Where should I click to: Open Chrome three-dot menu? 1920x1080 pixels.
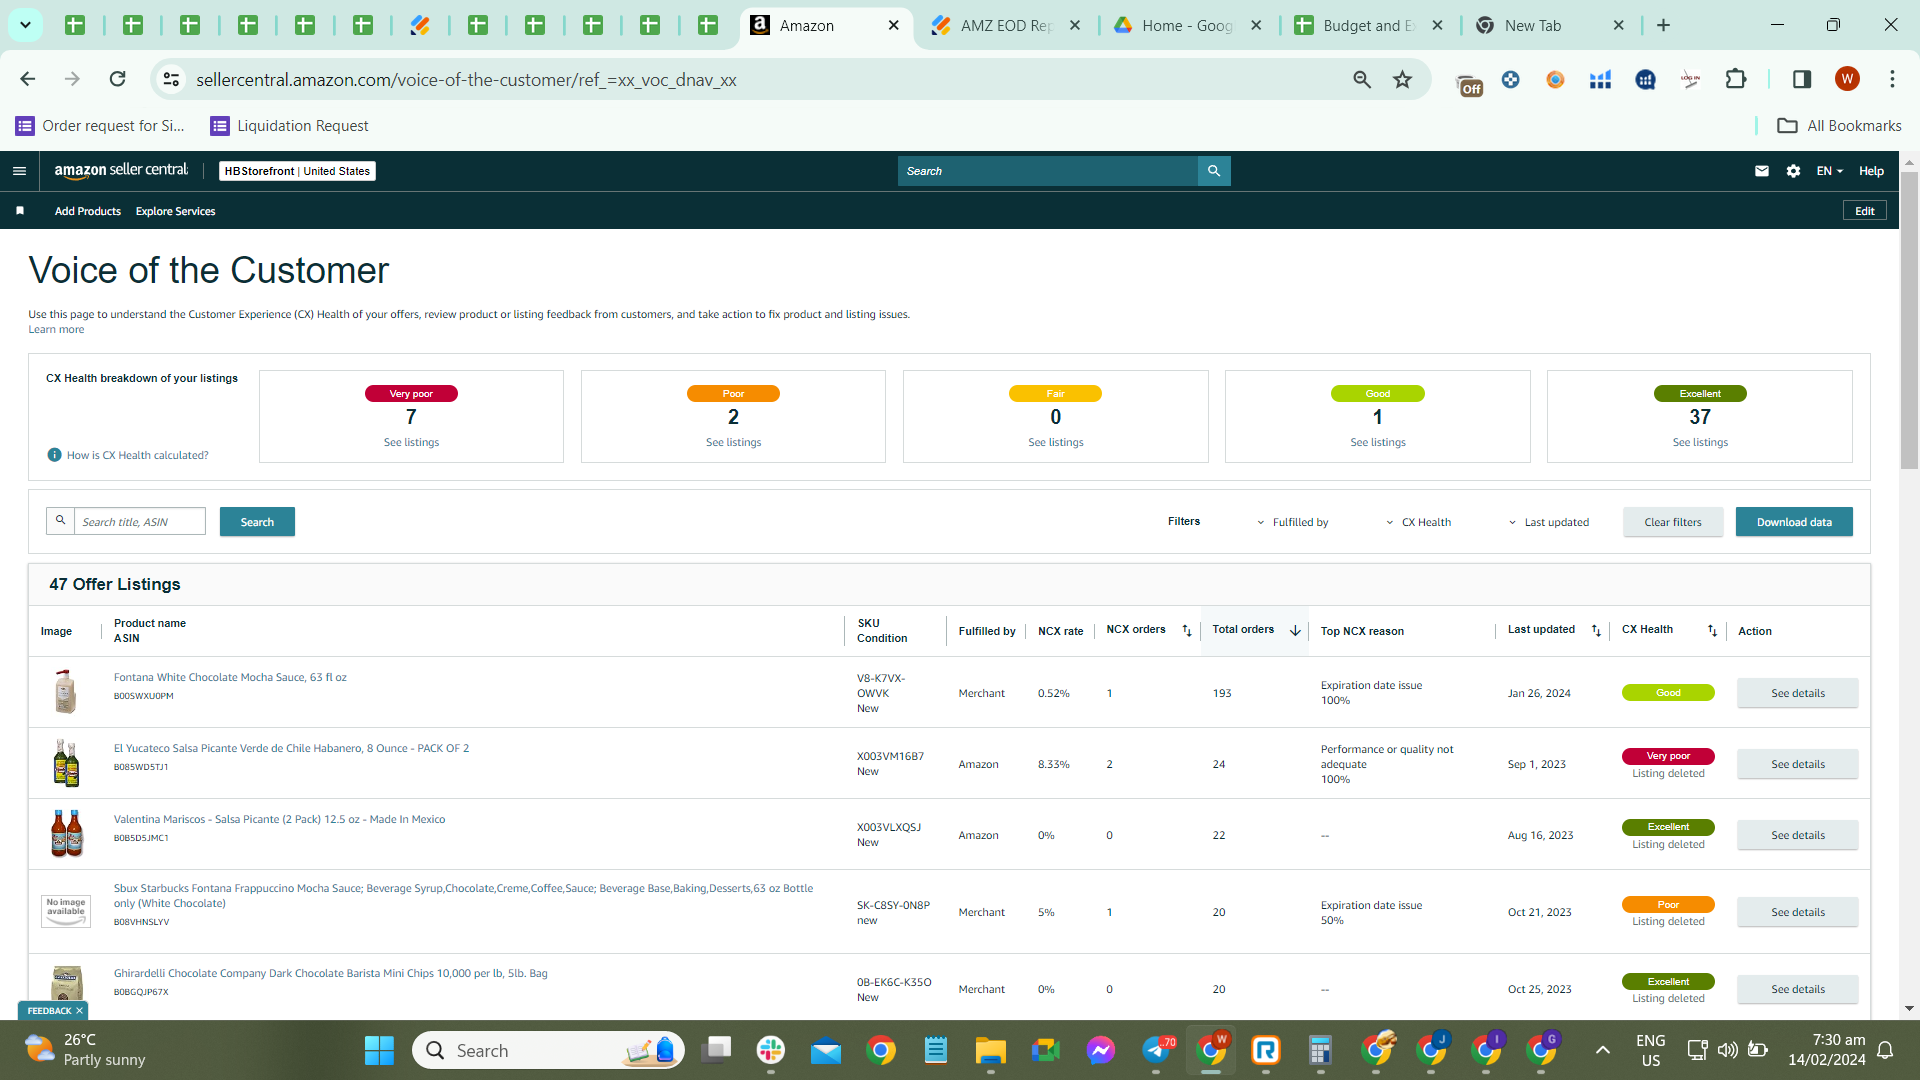(x=1892, y=79)
